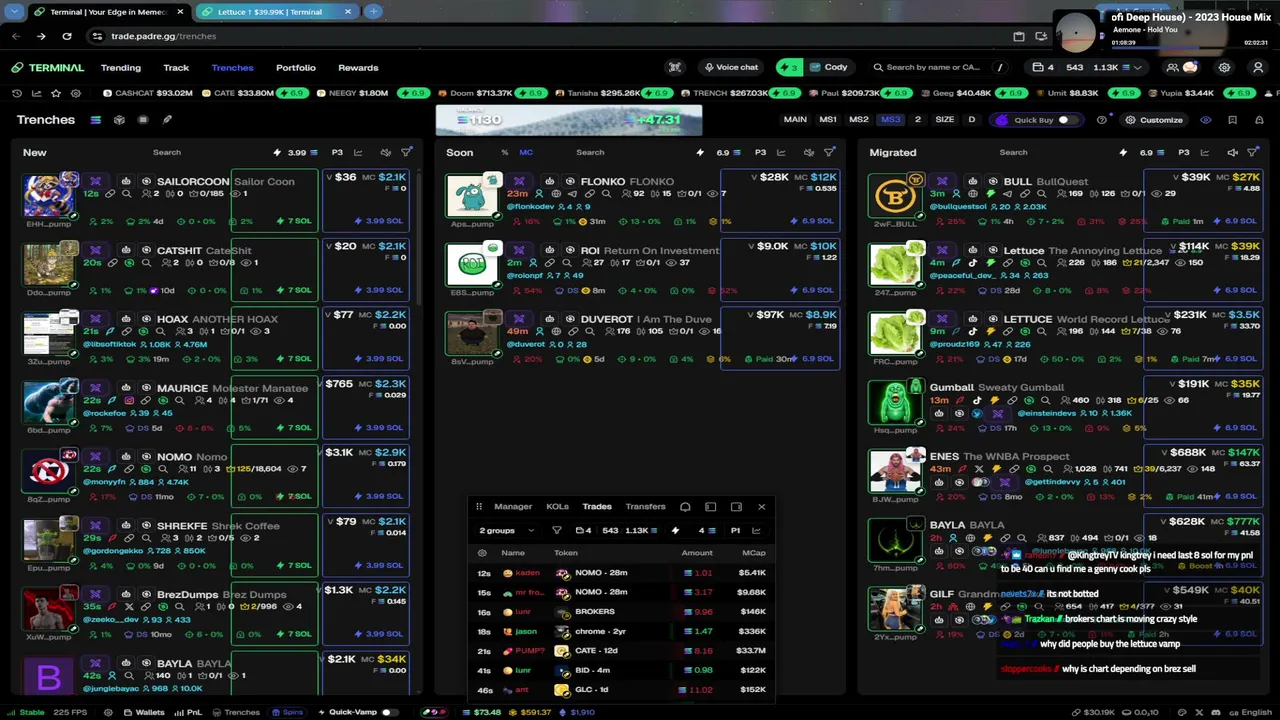Open the filter icon in Soon column
Viewport: 1280px width, 720px height.
click(x=829, y=152)
